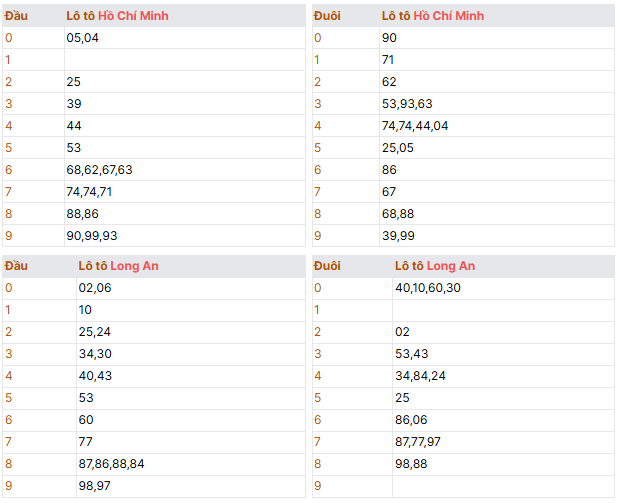Click the 86,06 cell in Long An Đuôi table
Screen dimensions: 620x503
coord(503,420)
